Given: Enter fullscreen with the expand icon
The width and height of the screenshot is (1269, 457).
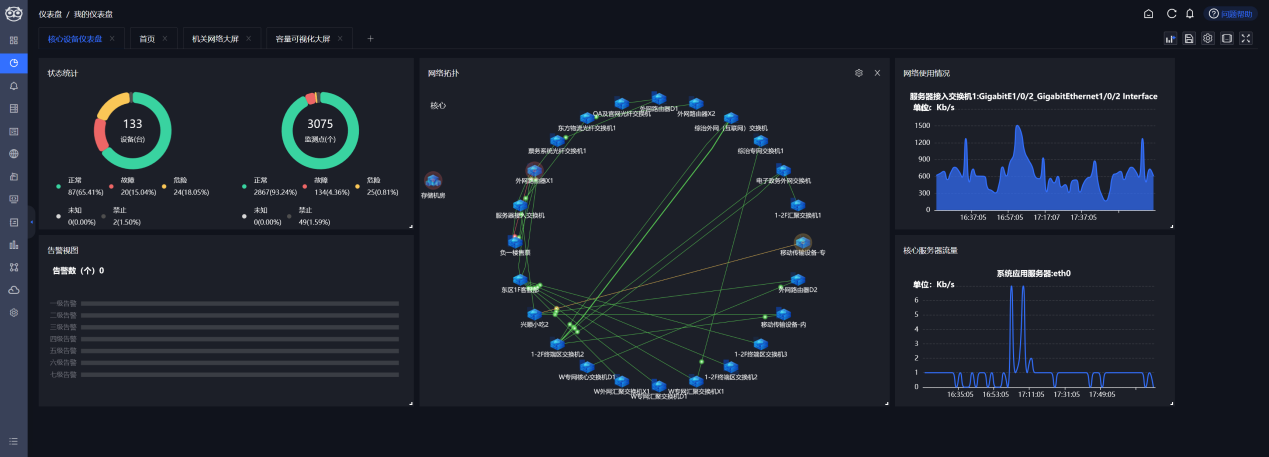Looking at the screenshot, I should point(1246,39).
